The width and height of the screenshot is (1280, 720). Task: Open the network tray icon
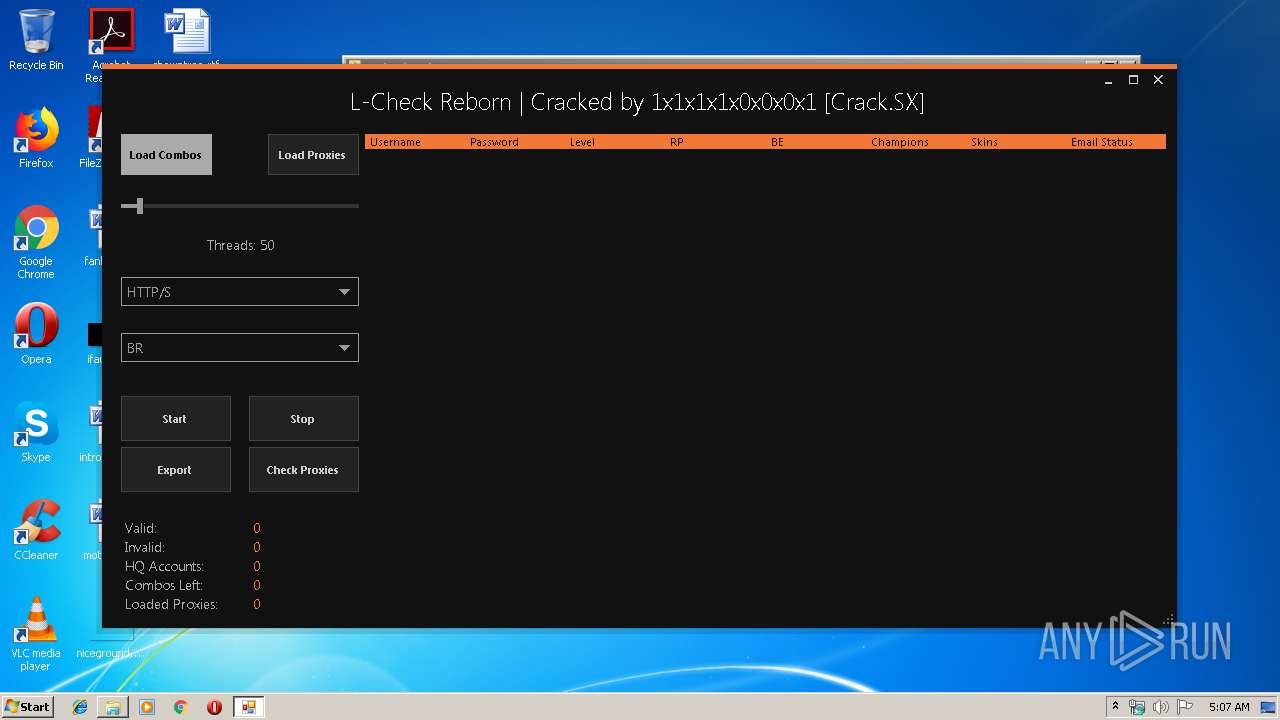1137,707
